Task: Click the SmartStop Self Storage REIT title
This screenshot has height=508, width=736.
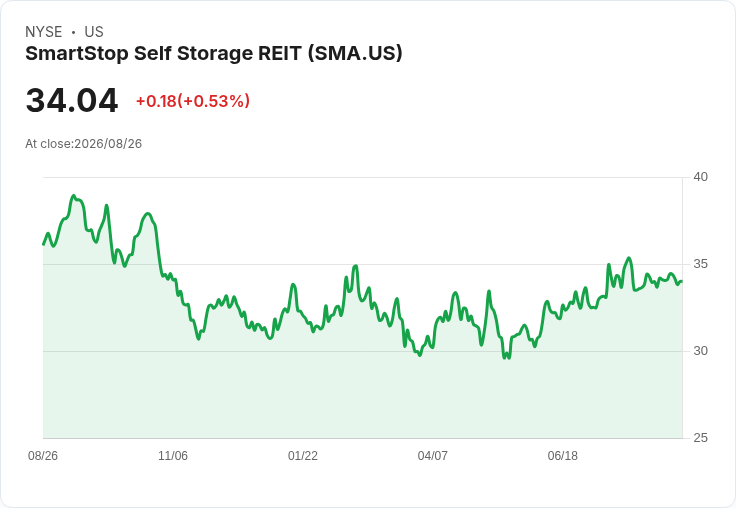Action: pos(214,54)
